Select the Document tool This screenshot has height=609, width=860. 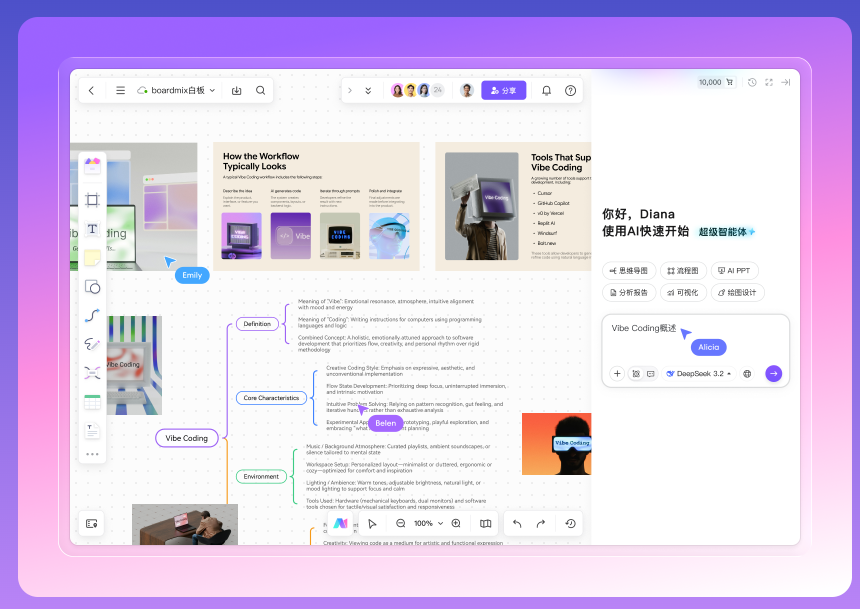(x=92, y=431)
